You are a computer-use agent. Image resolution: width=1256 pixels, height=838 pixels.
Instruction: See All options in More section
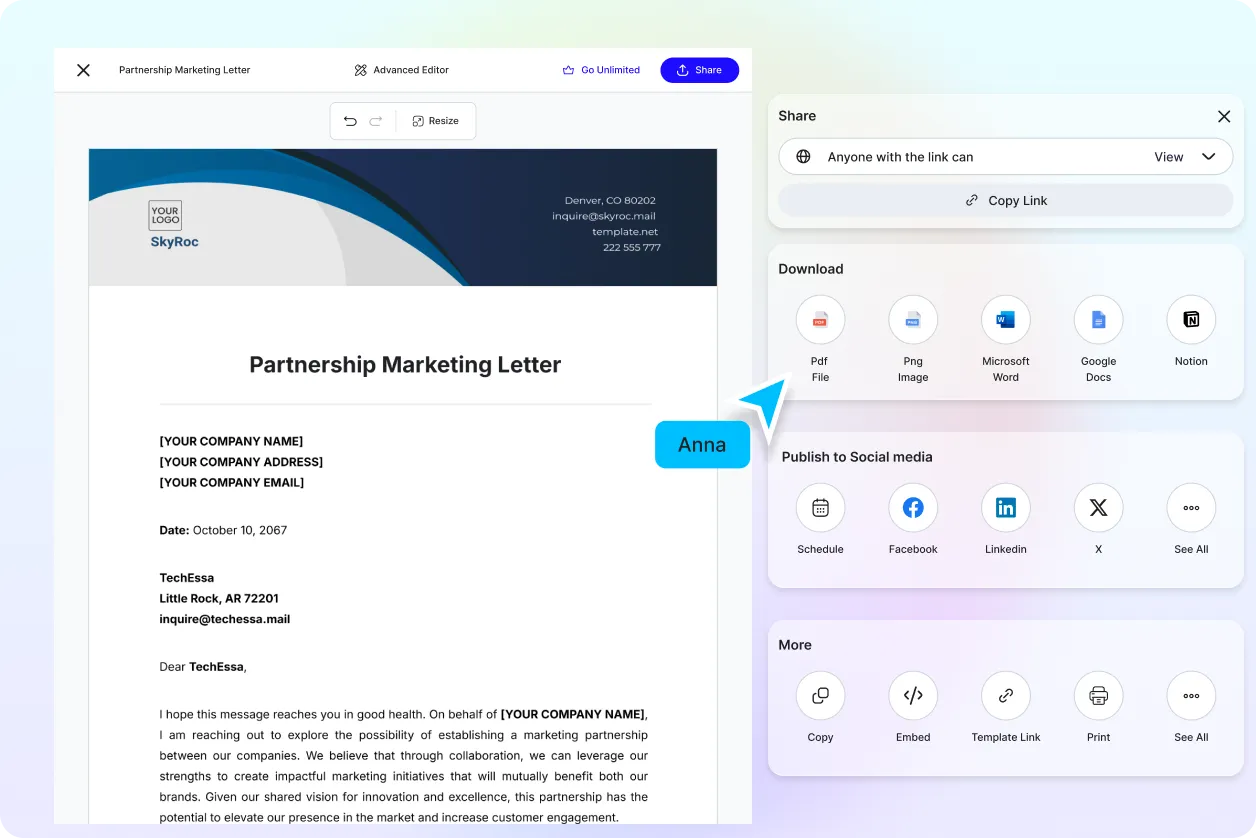pyautogui.click(x=1191, y=696)
